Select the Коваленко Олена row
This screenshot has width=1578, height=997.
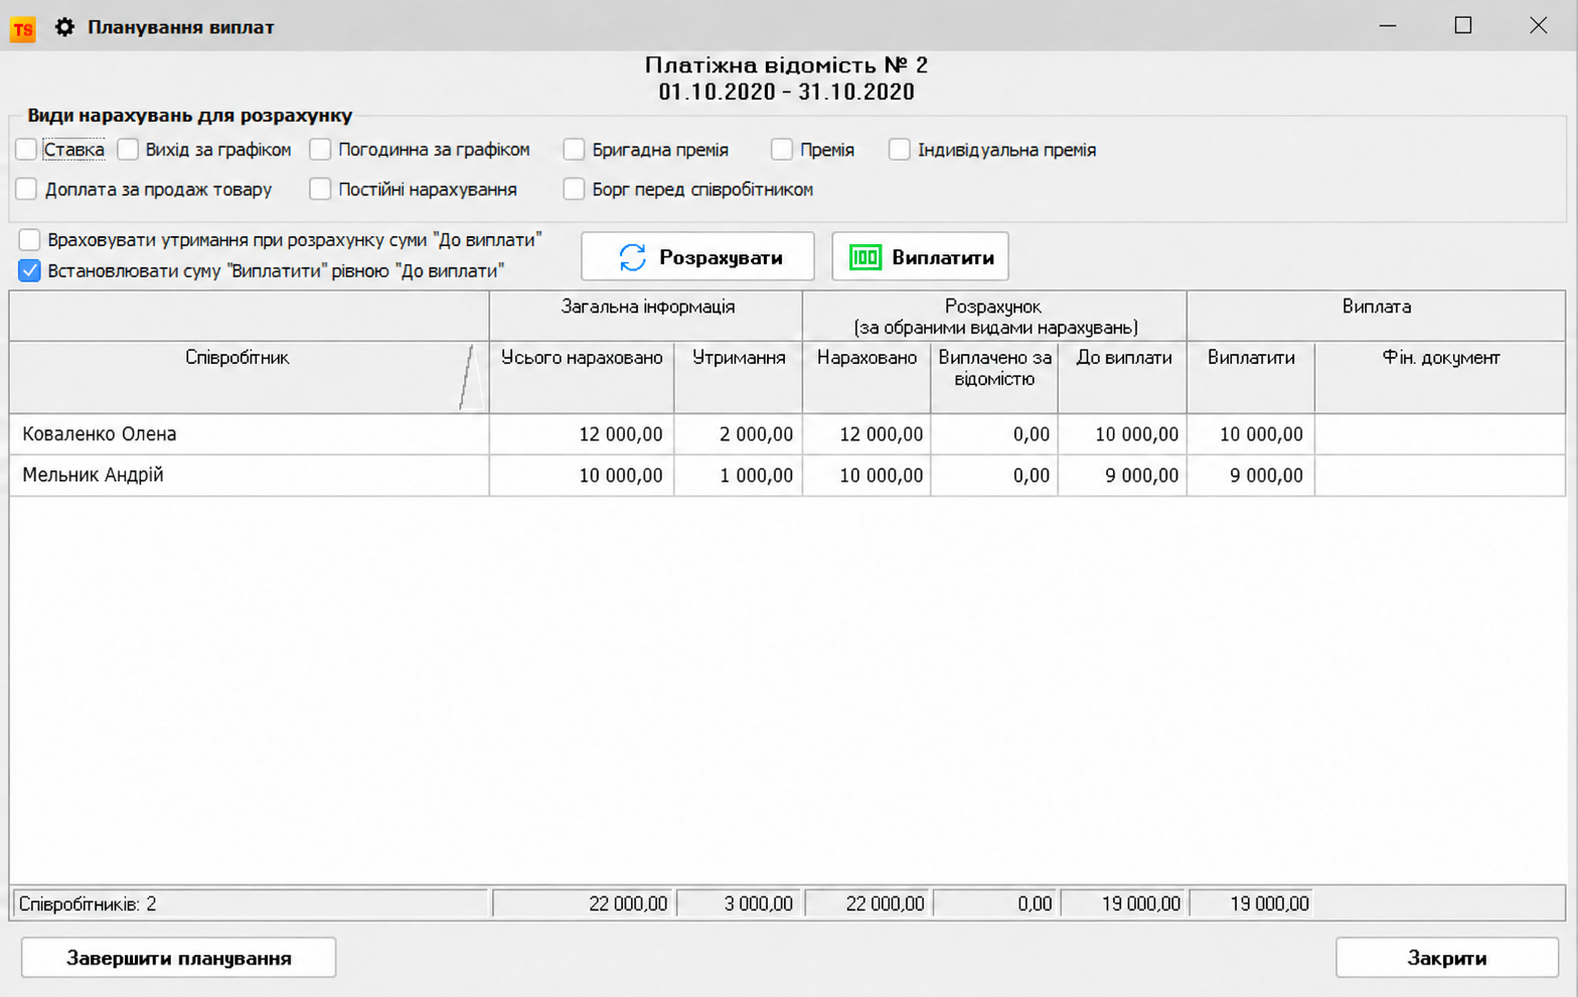pos(787,435)
